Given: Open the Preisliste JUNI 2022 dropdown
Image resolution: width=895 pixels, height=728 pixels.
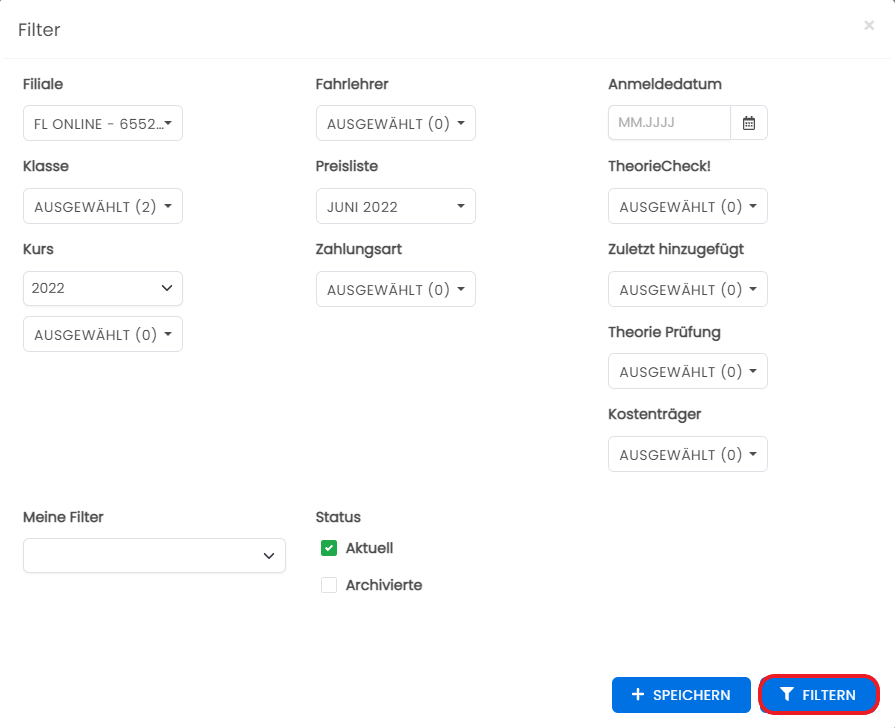Looking at the screenshot, I should tap(396, 206).
